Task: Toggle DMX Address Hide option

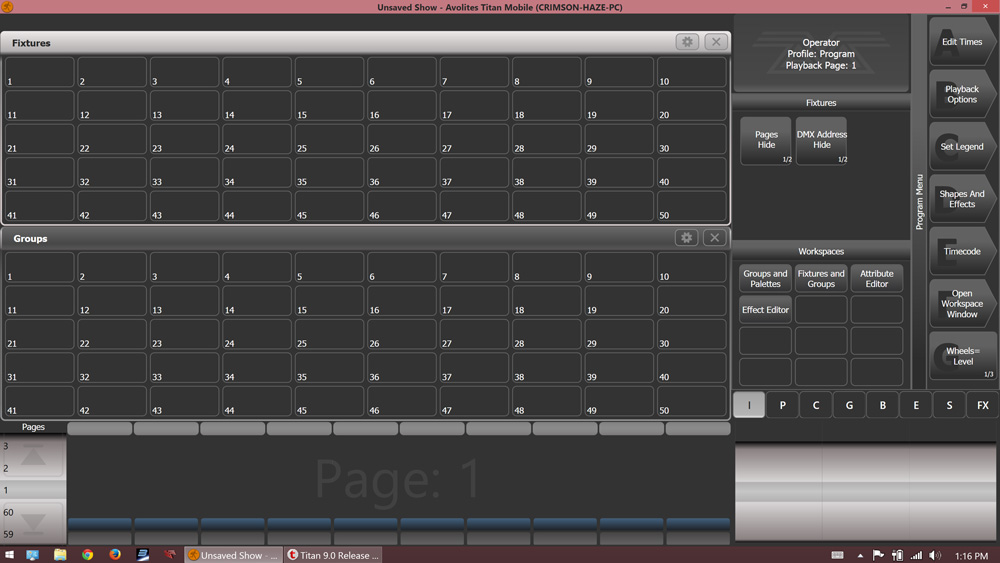Action: [821, 140]
